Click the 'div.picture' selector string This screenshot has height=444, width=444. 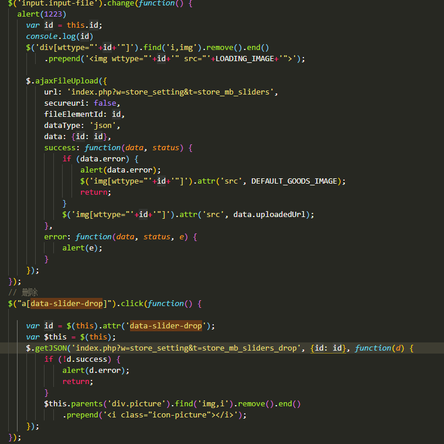point(136,404)
